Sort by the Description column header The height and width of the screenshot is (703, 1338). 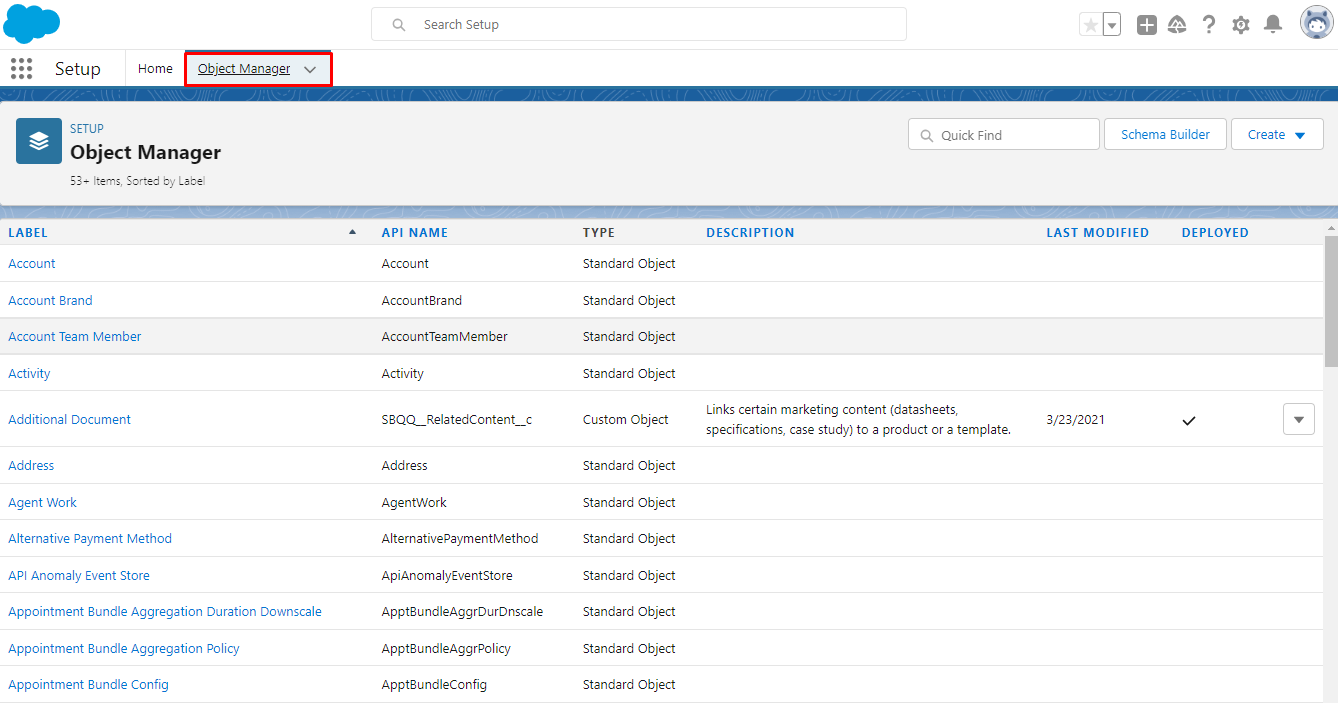(750, 233)
